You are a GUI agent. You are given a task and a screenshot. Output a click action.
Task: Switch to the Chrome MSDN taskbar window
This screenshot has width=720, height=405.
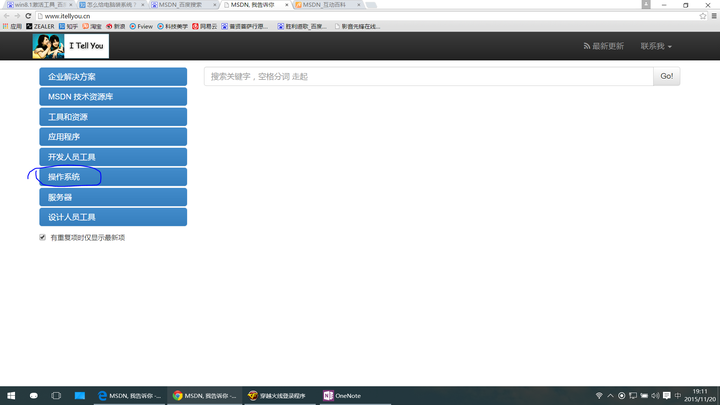[x=204, y=395]
